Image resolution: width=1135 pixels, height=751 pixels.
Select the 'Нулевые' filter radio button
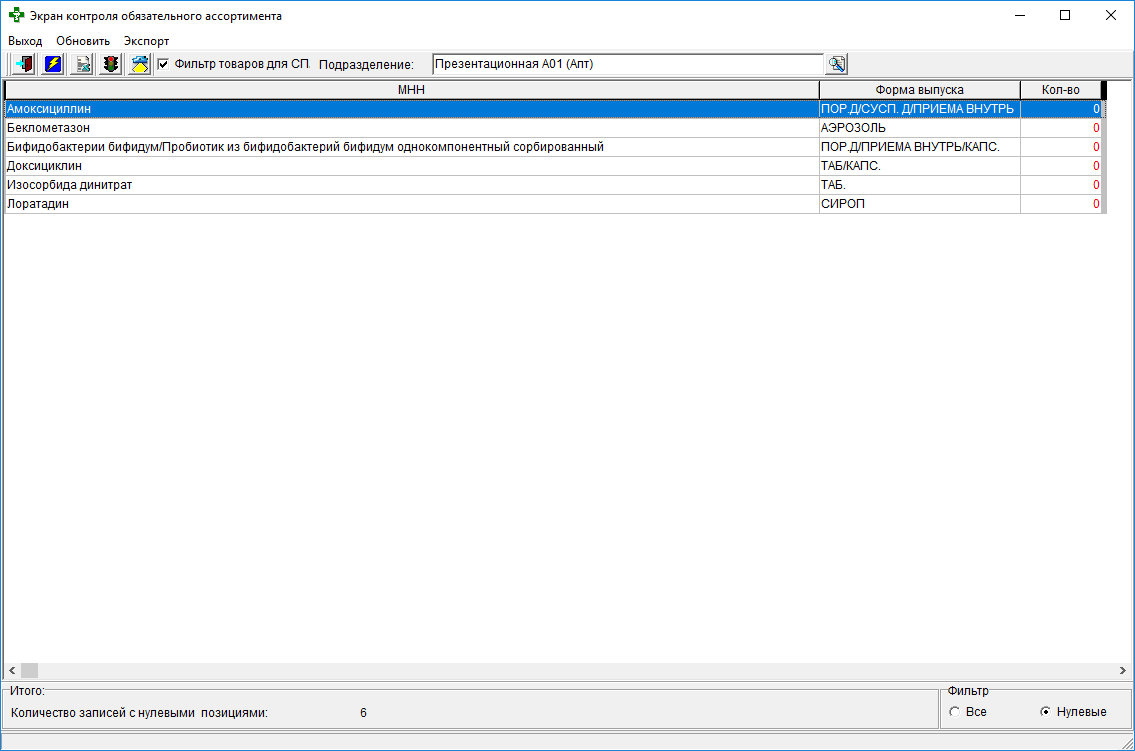click(1045, 712)
